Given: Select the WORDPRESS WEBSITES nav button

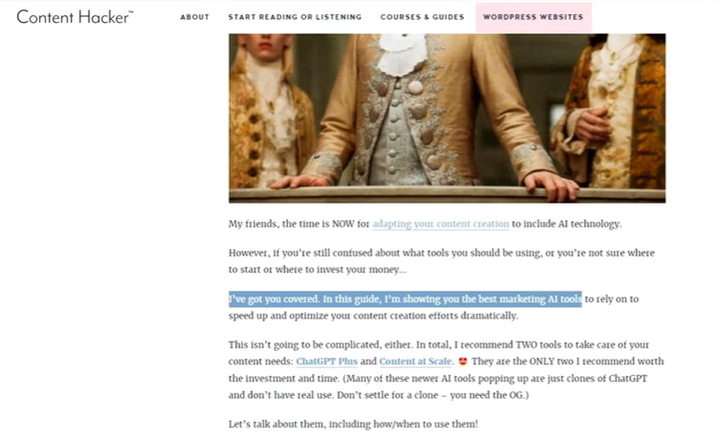Looking at the screenshot, I should point(533,17).
